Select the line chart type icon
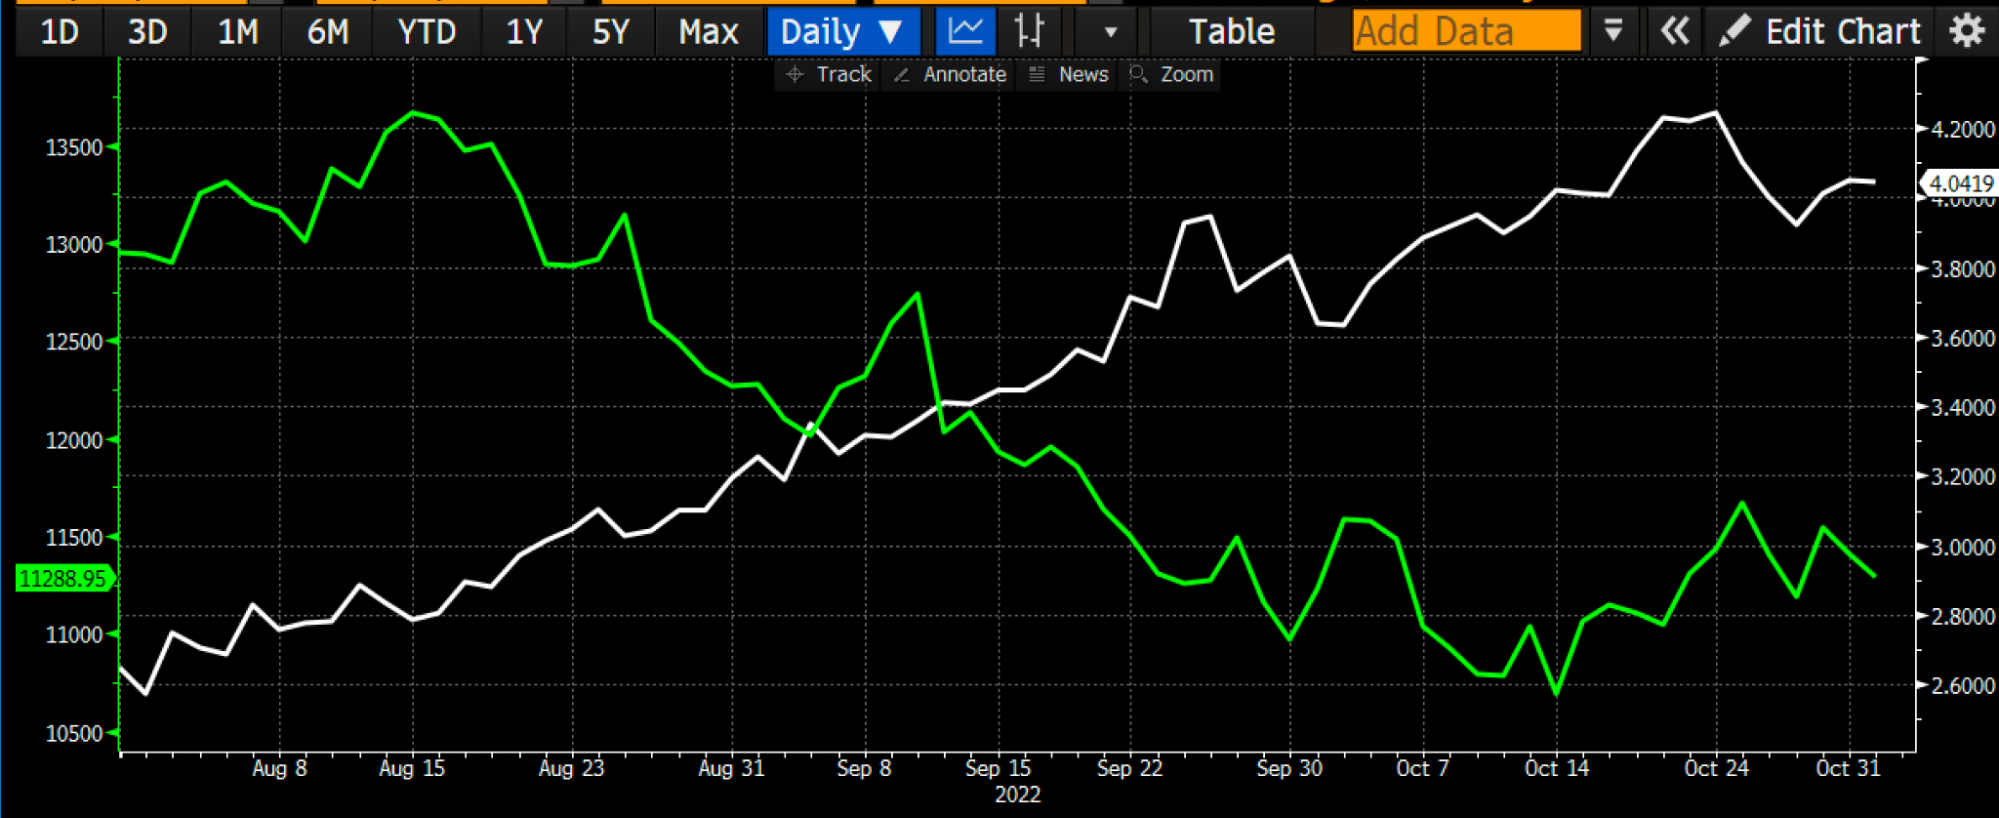Viewport: 1999px width, 818px height. coord(965,31)
